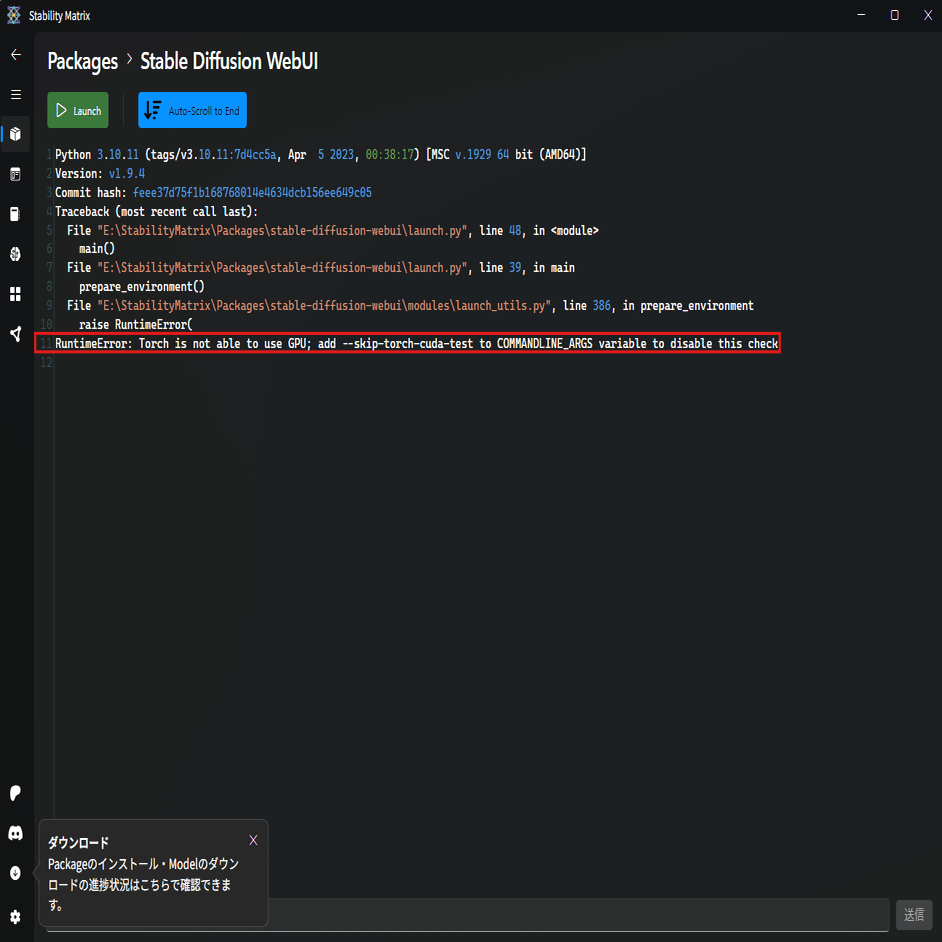The width and height of the screenshot is (942, 942).
Task: Launch the Stable Diffusion WebUI package
Action: point(78,110)
